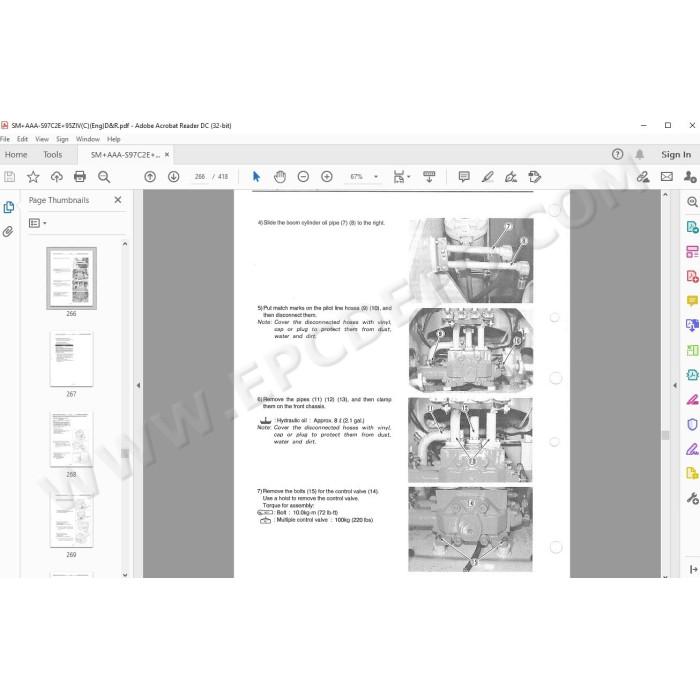
Task: Open thumbnail options dropdown
Action: point(38,223)
